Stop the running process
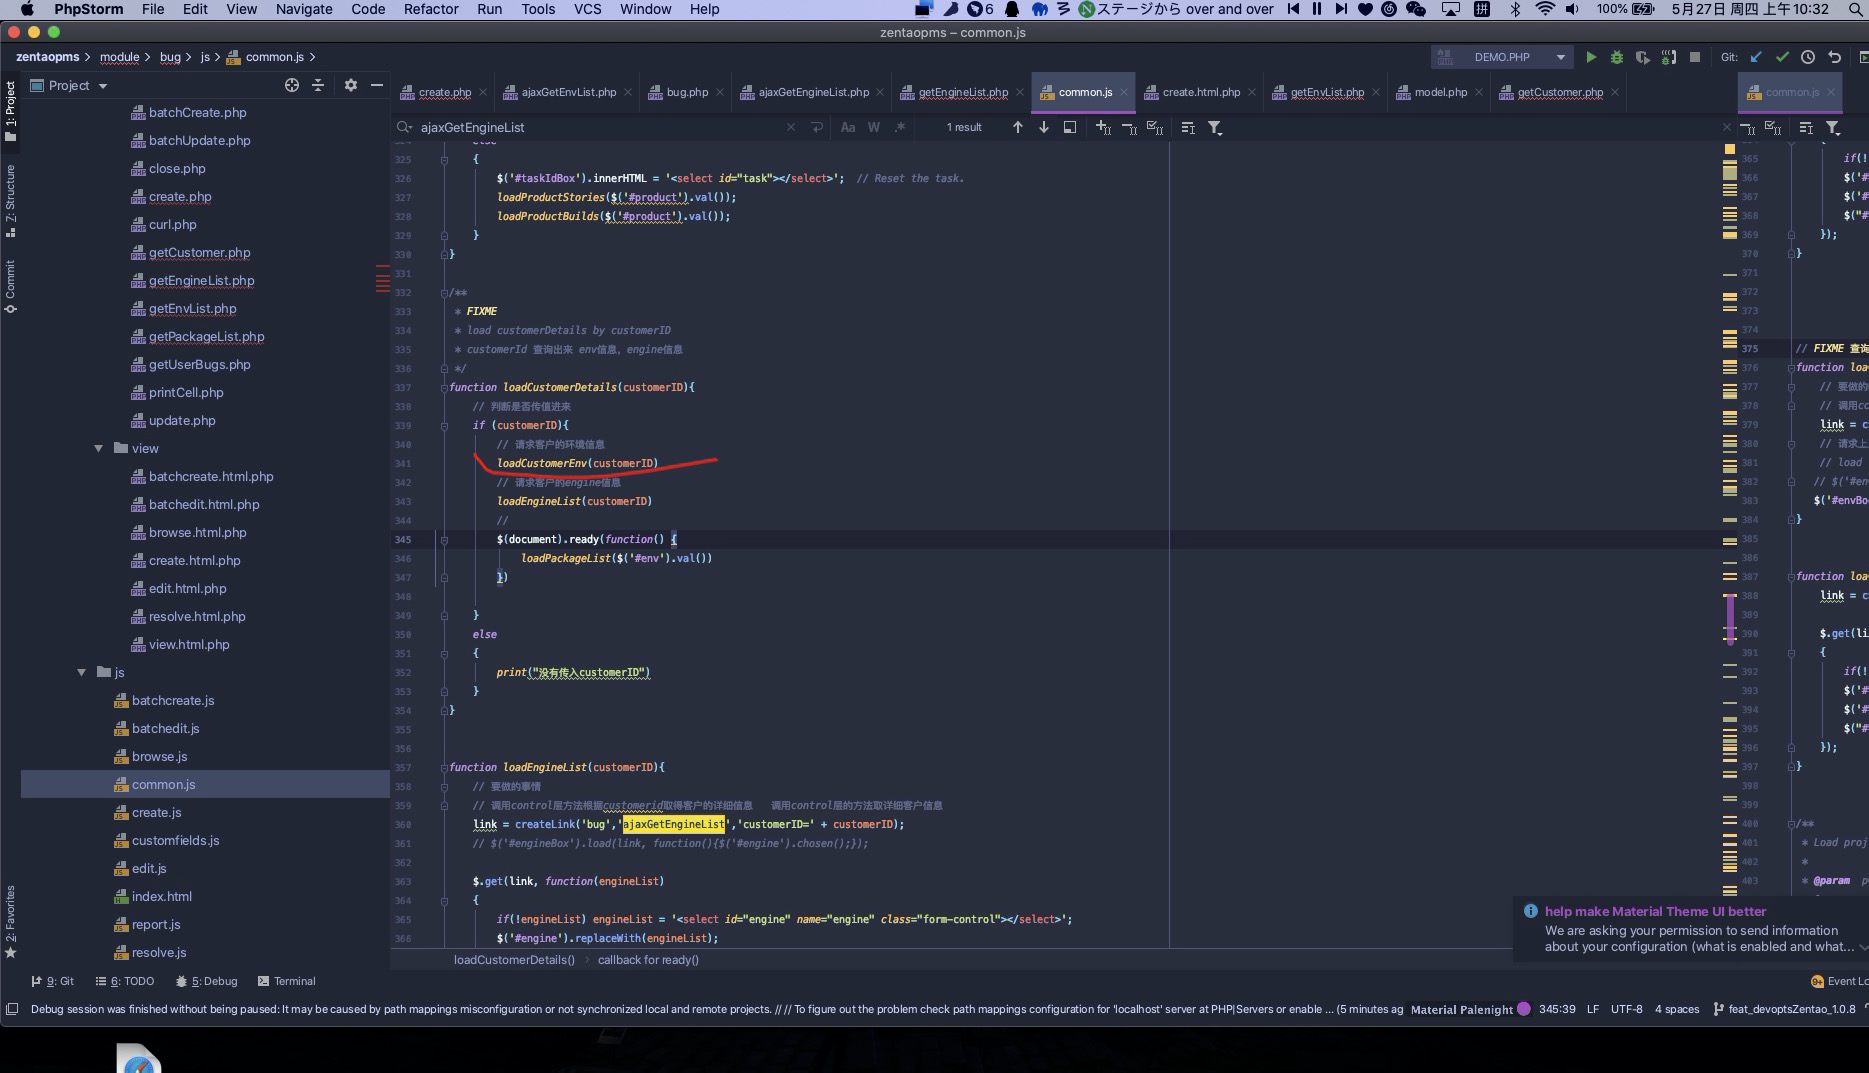The height and width of the screenshot is (1073, 1869). [x=1694, y=57]
